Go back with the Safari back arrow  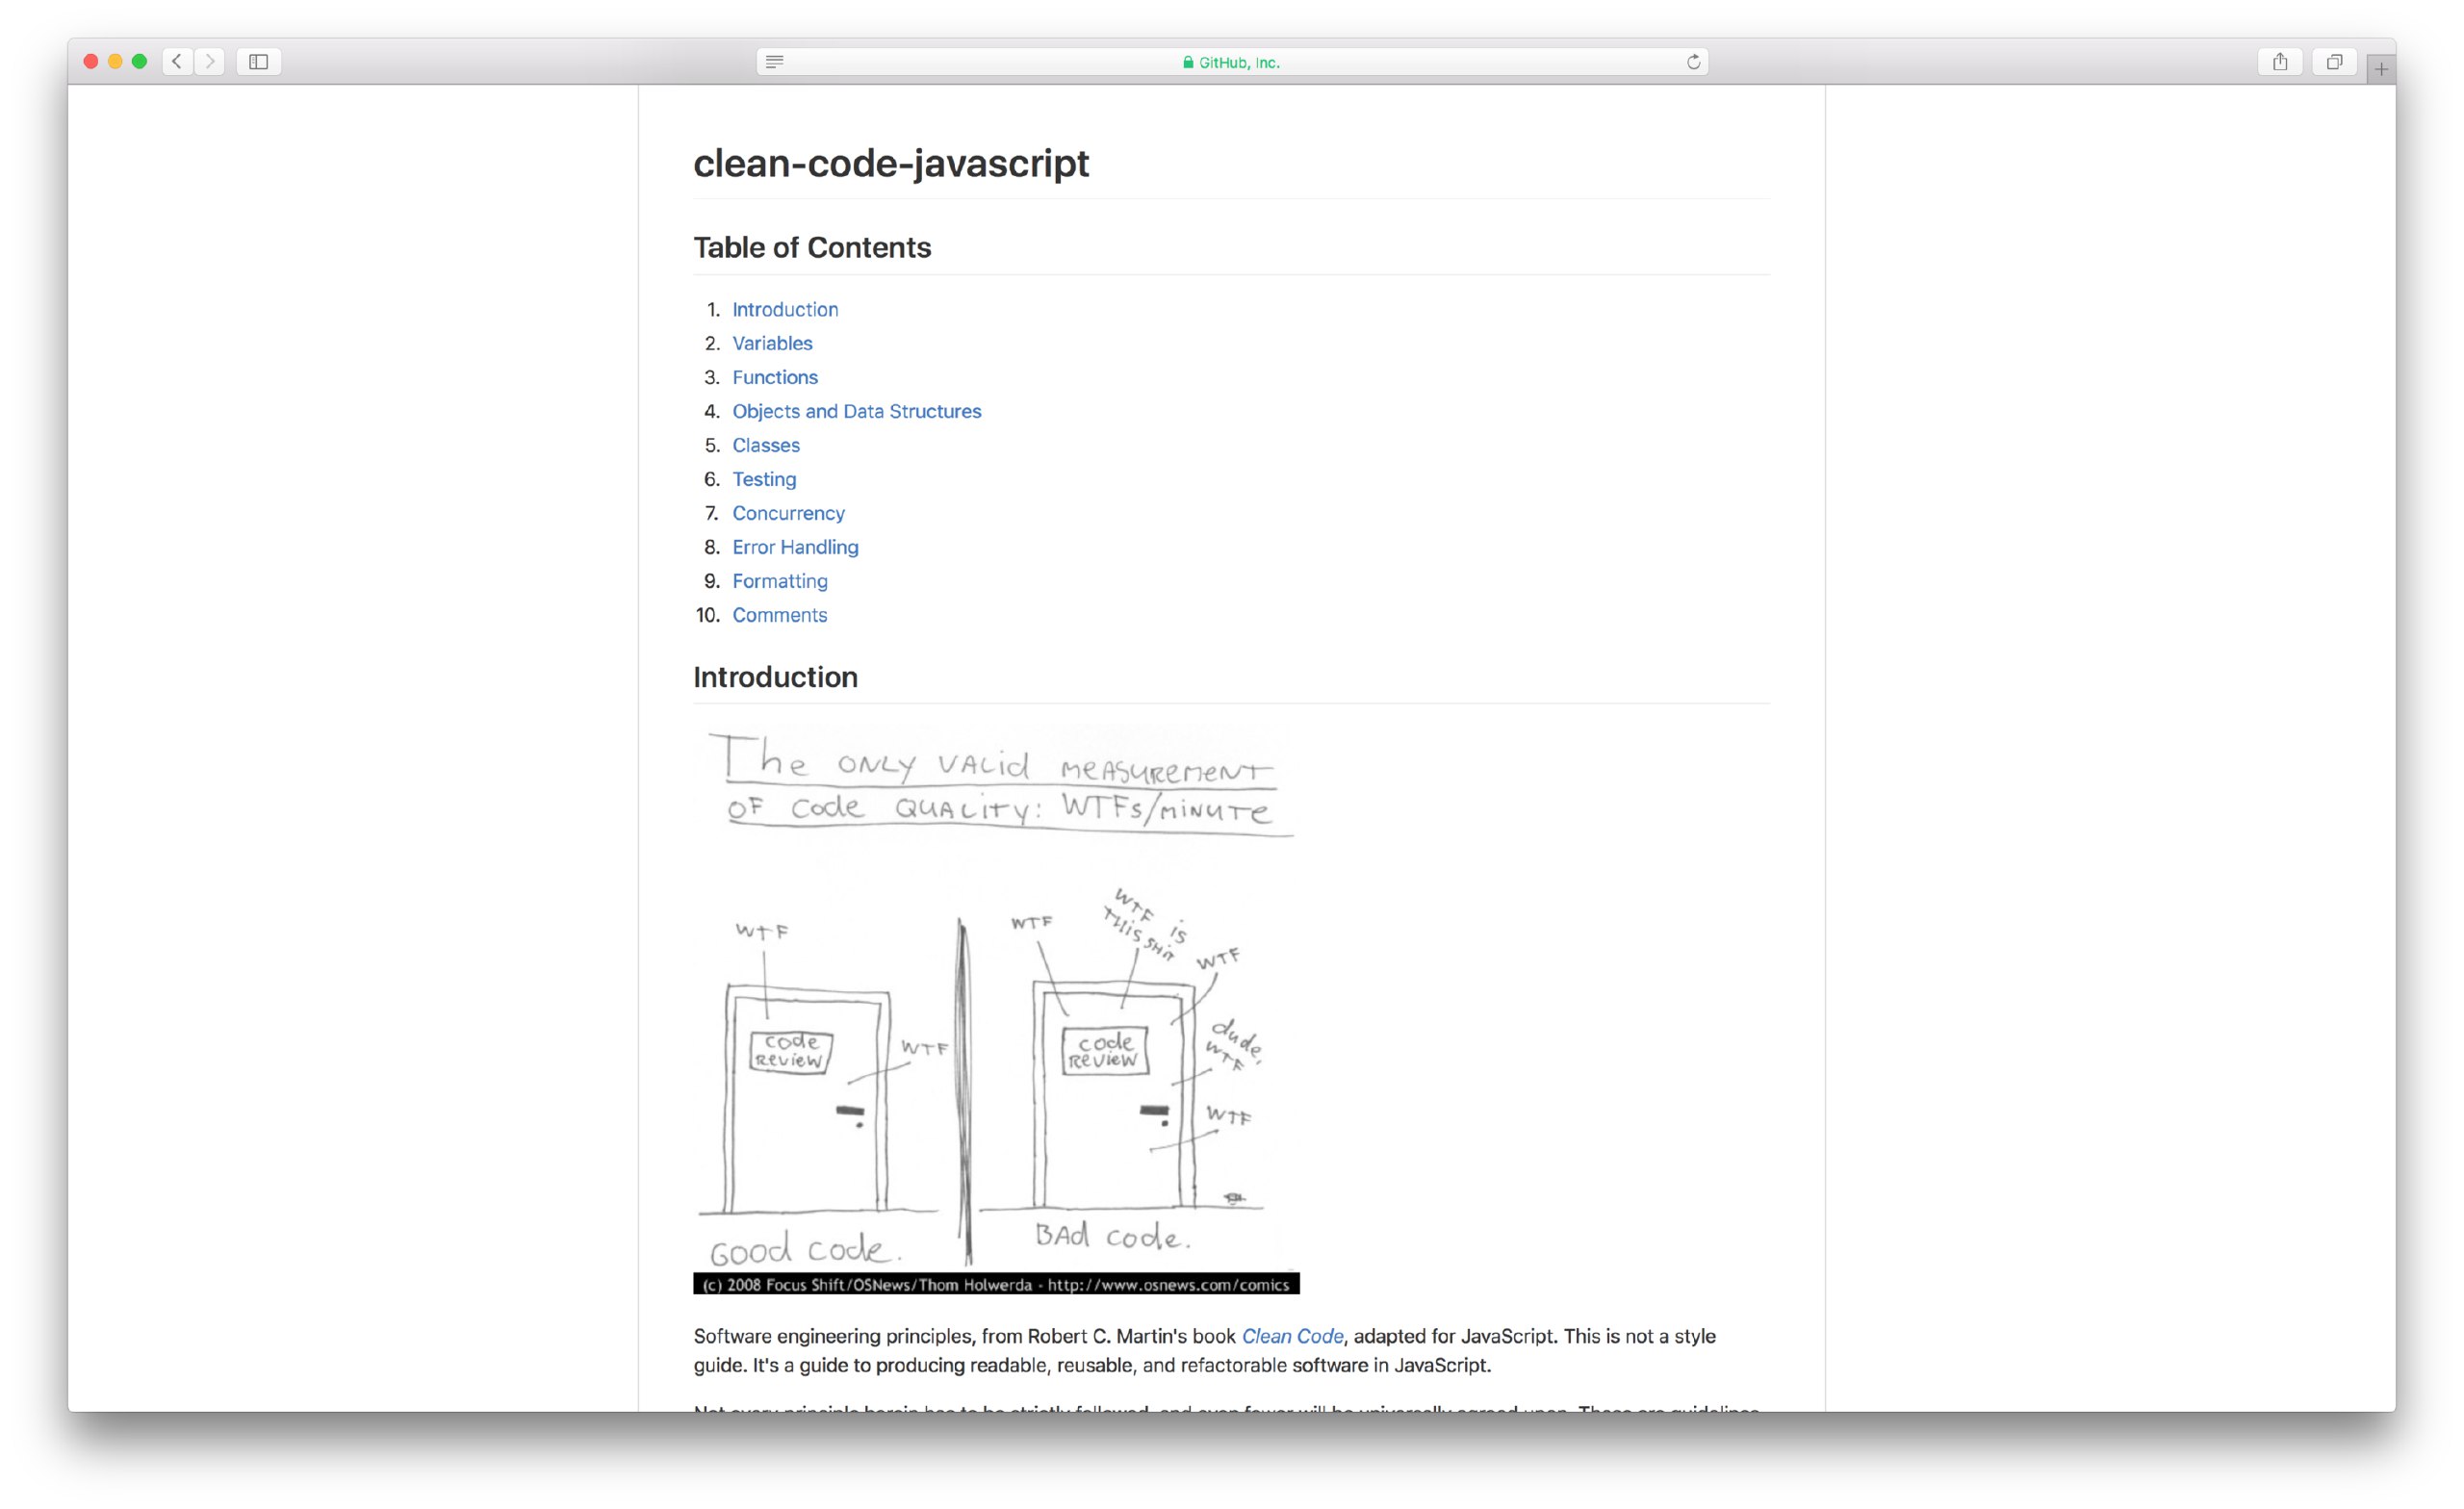point(177,62)
